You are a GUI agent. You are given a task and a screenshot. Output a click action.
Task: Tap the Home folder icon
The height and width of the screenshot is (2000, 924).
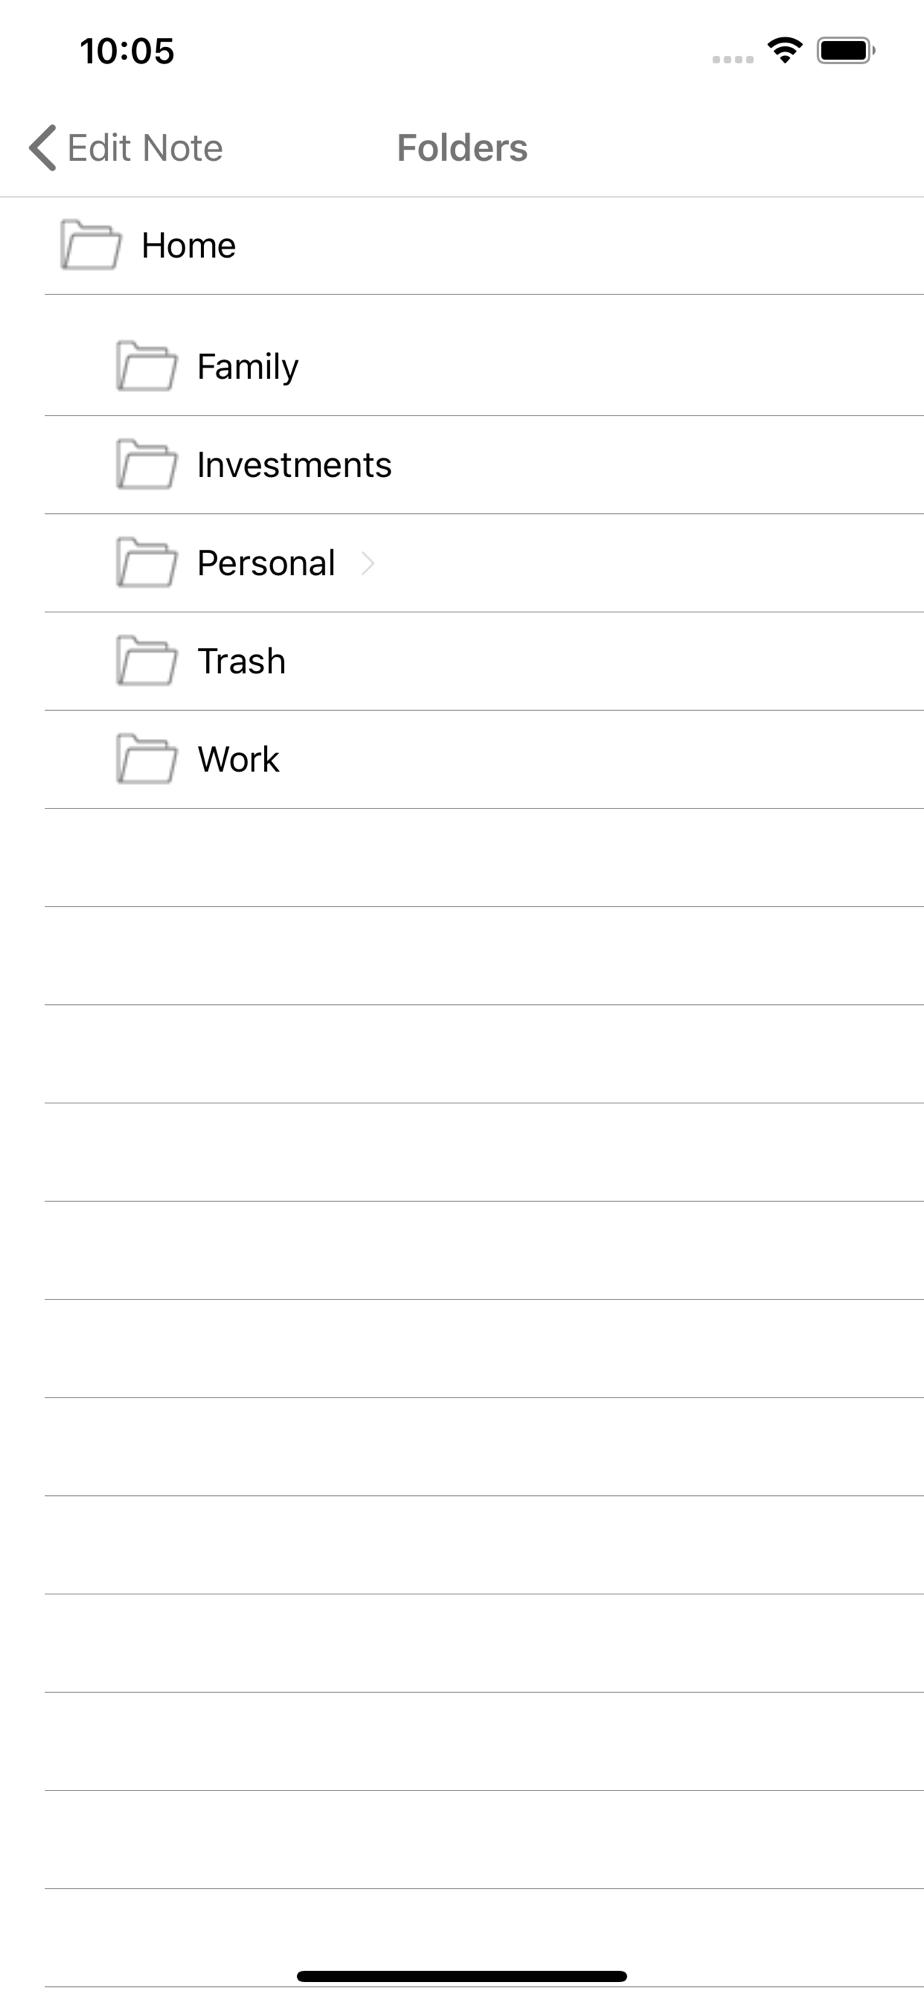coord(90,245)
